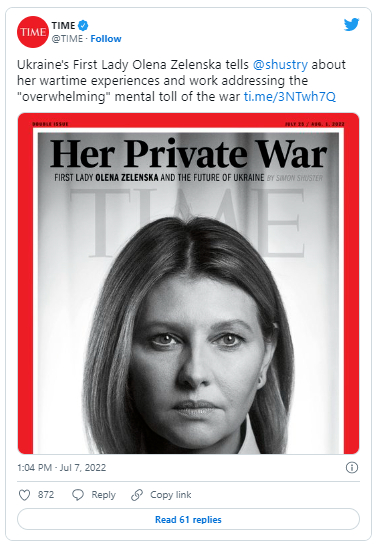This screenshot has height=550, width=381.
Task: Click the copy link chain icon
Action: (136, 495)
